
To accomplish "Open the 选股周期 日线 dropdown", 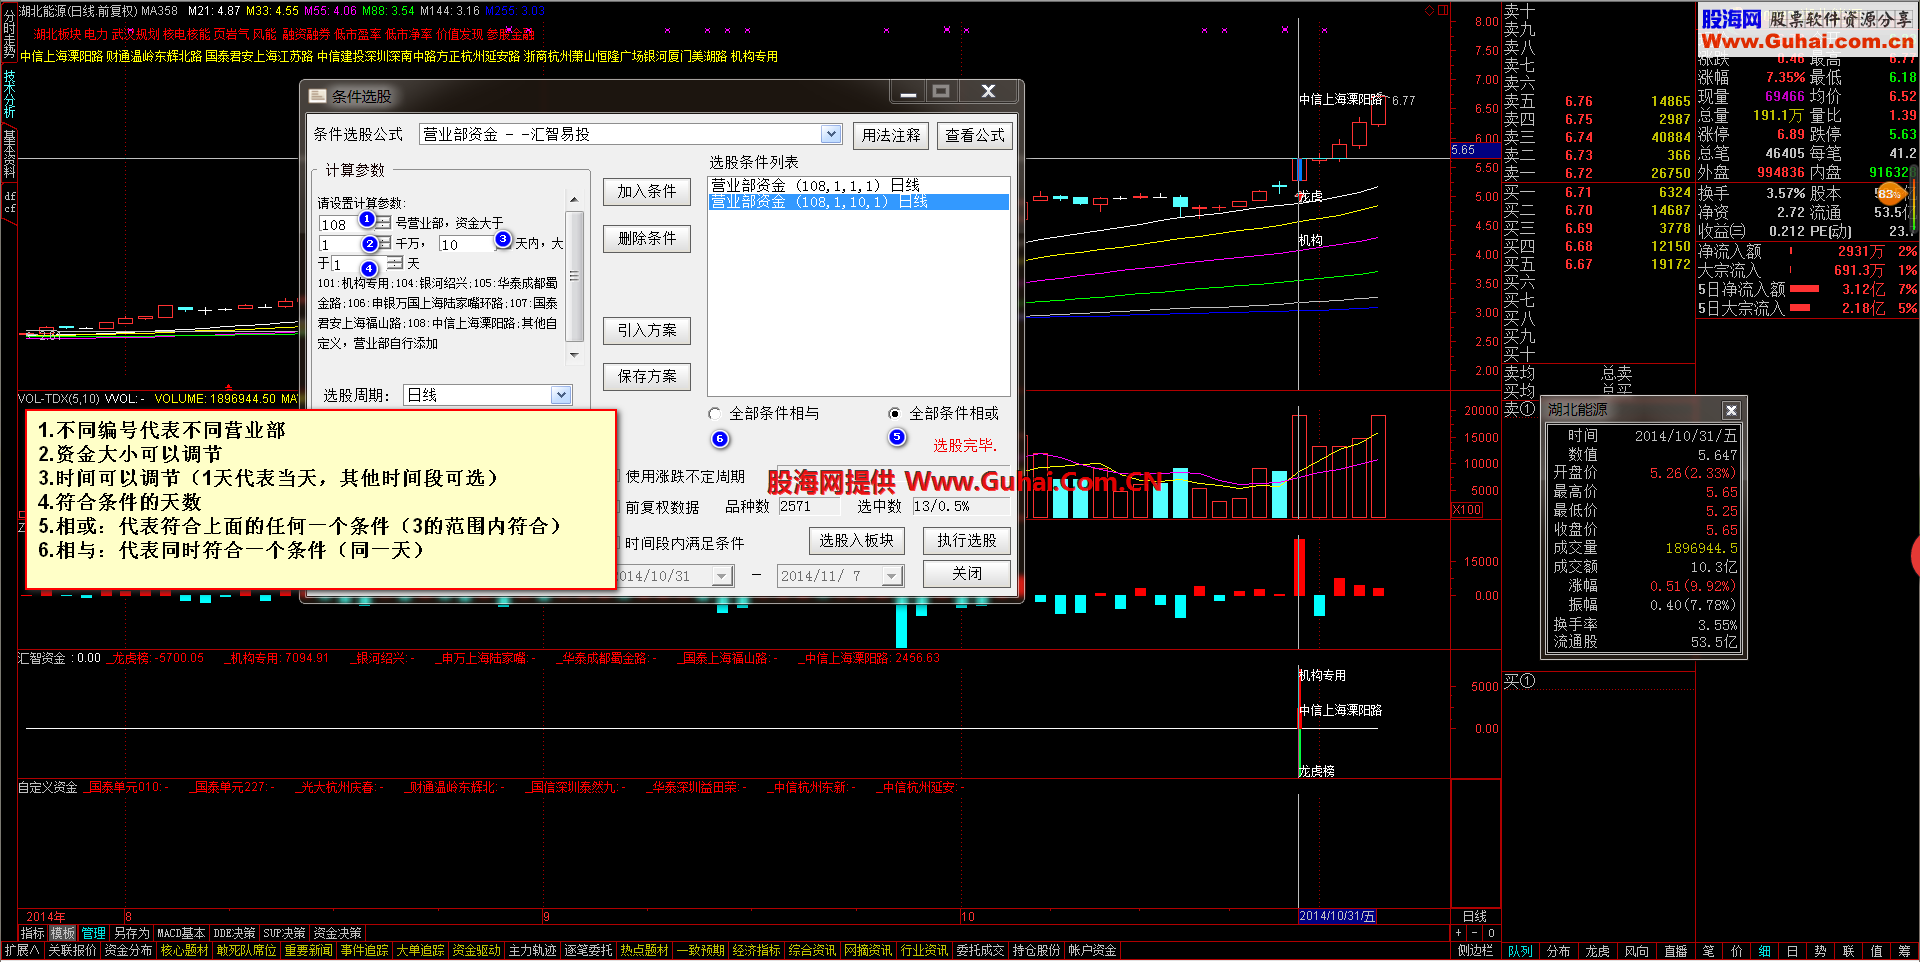I will click(561, 396).
